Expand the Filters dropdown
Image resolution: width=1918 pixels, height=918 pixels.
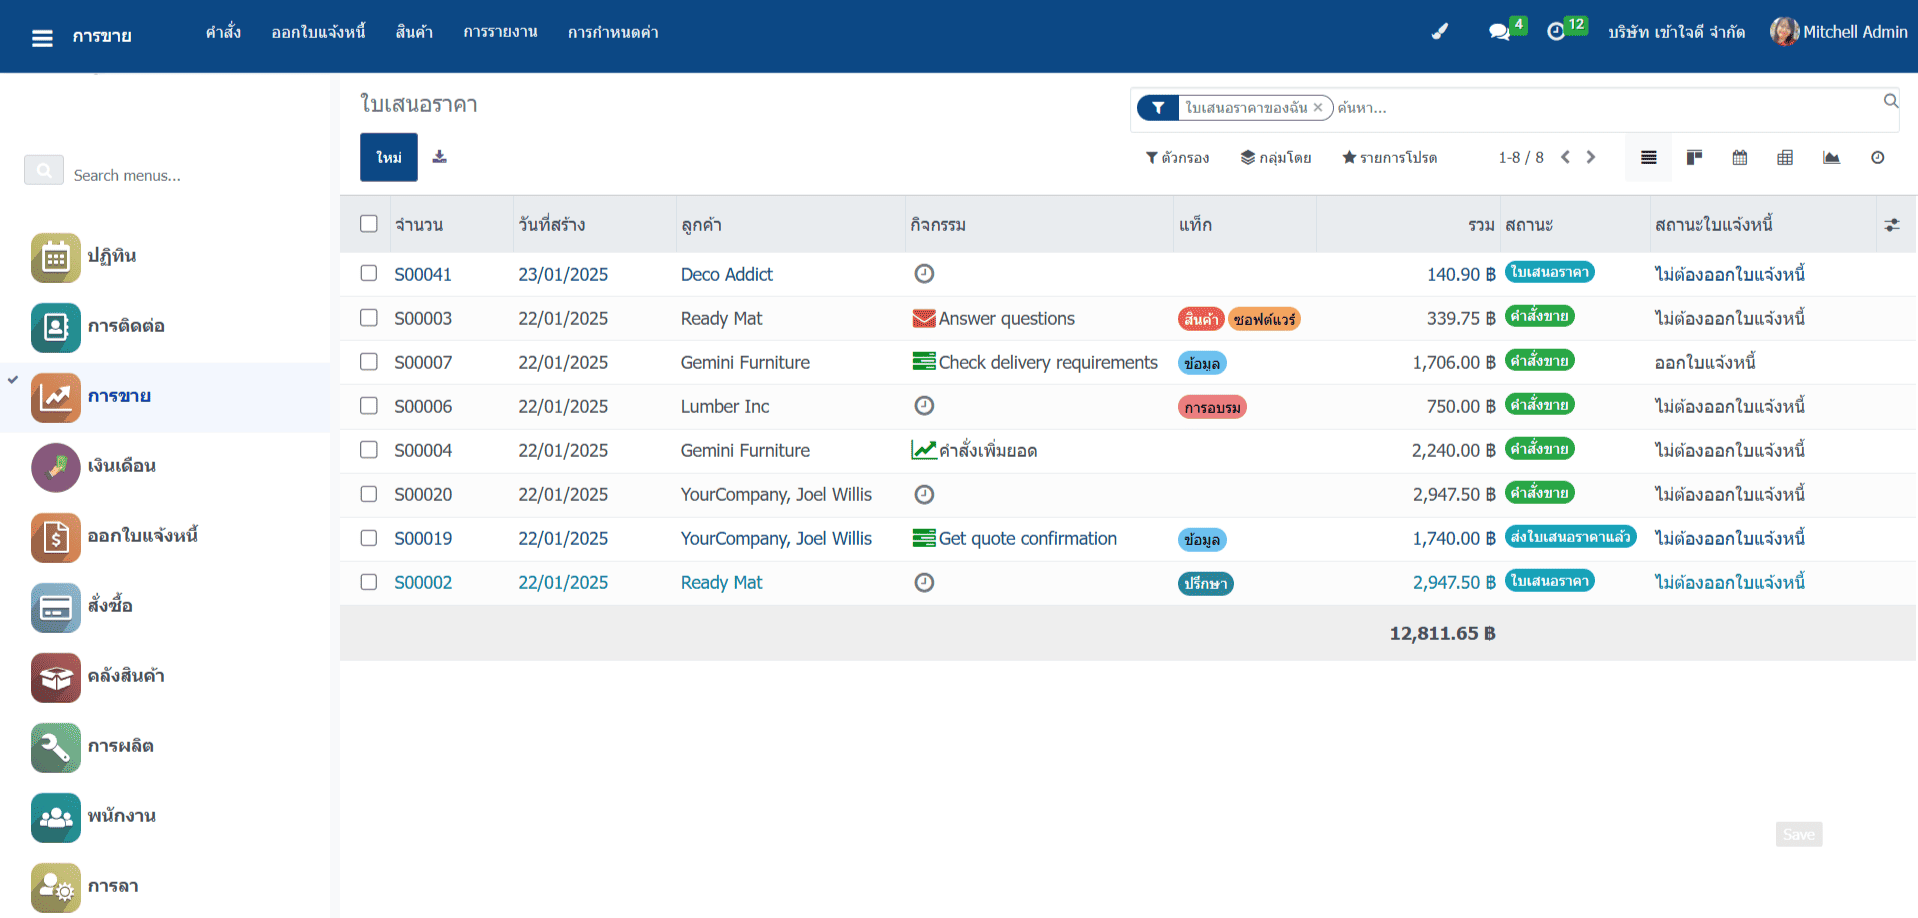coord(1177,158)
